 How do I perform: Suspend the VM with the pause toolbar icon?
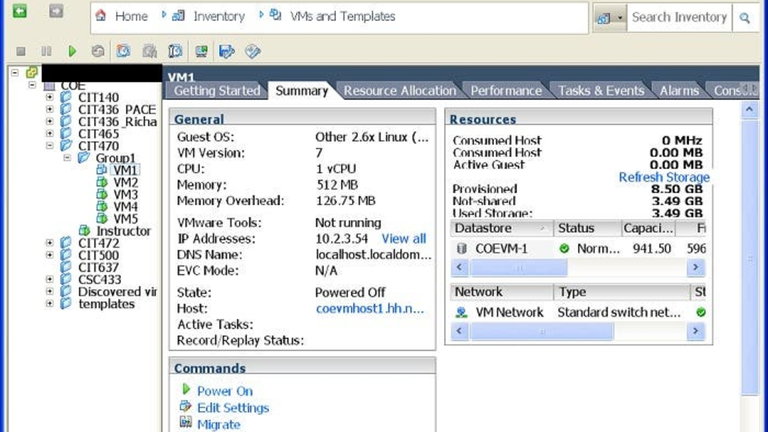click(x=46, y=51)
